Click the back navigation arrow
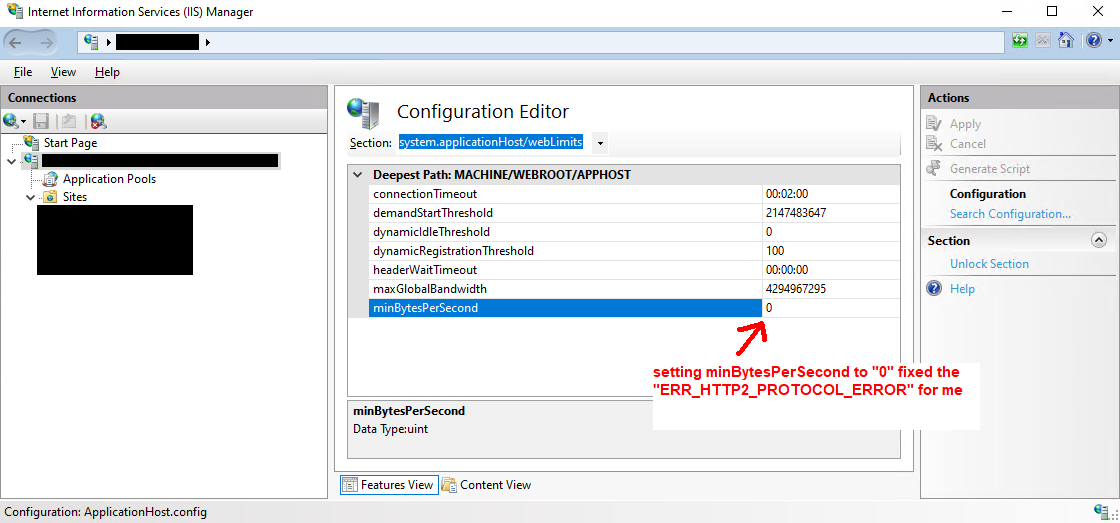The width and height of the screenshot is (1120, 523). click(16, 42)
